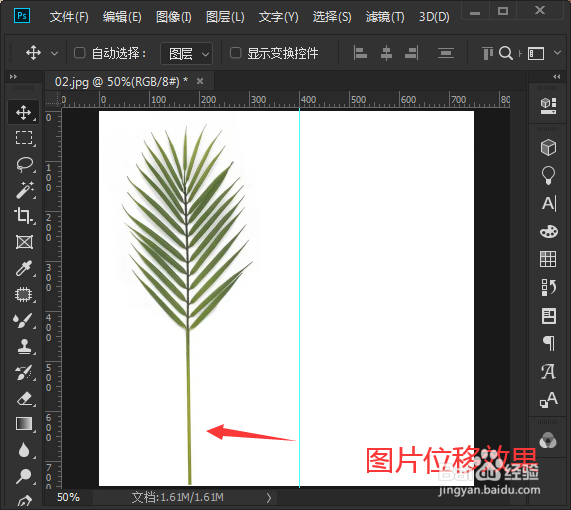Open the 3D panel cube icon
Image resolution: width=571 pixels, height=510 pixels.
(548, 147)
